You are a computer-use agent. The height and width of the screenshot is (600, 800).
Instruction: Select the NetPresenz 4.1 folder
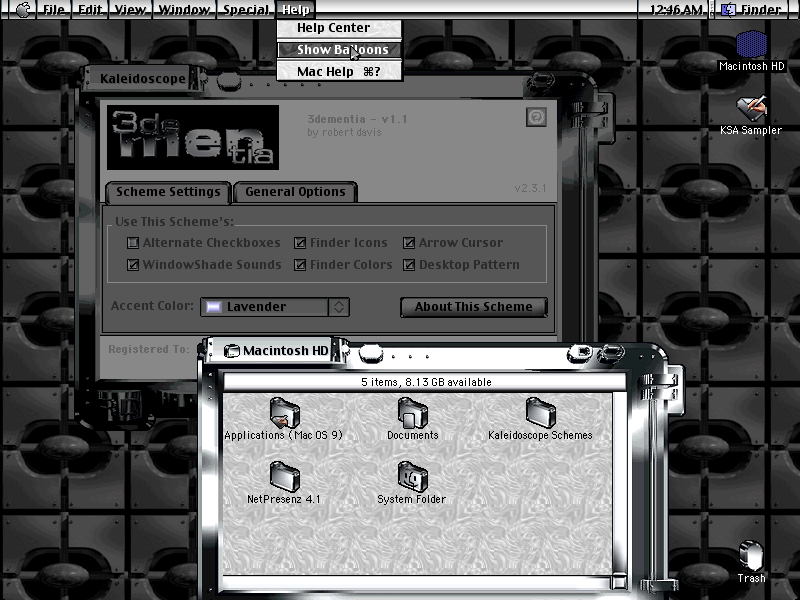[284, 477]
